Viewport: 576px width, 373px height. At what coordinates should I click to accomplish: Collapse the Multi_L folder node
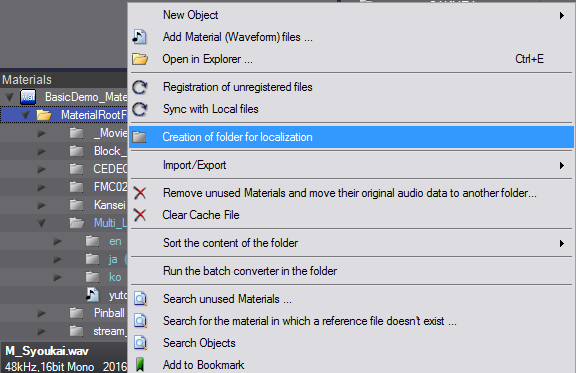coord(41,223)
